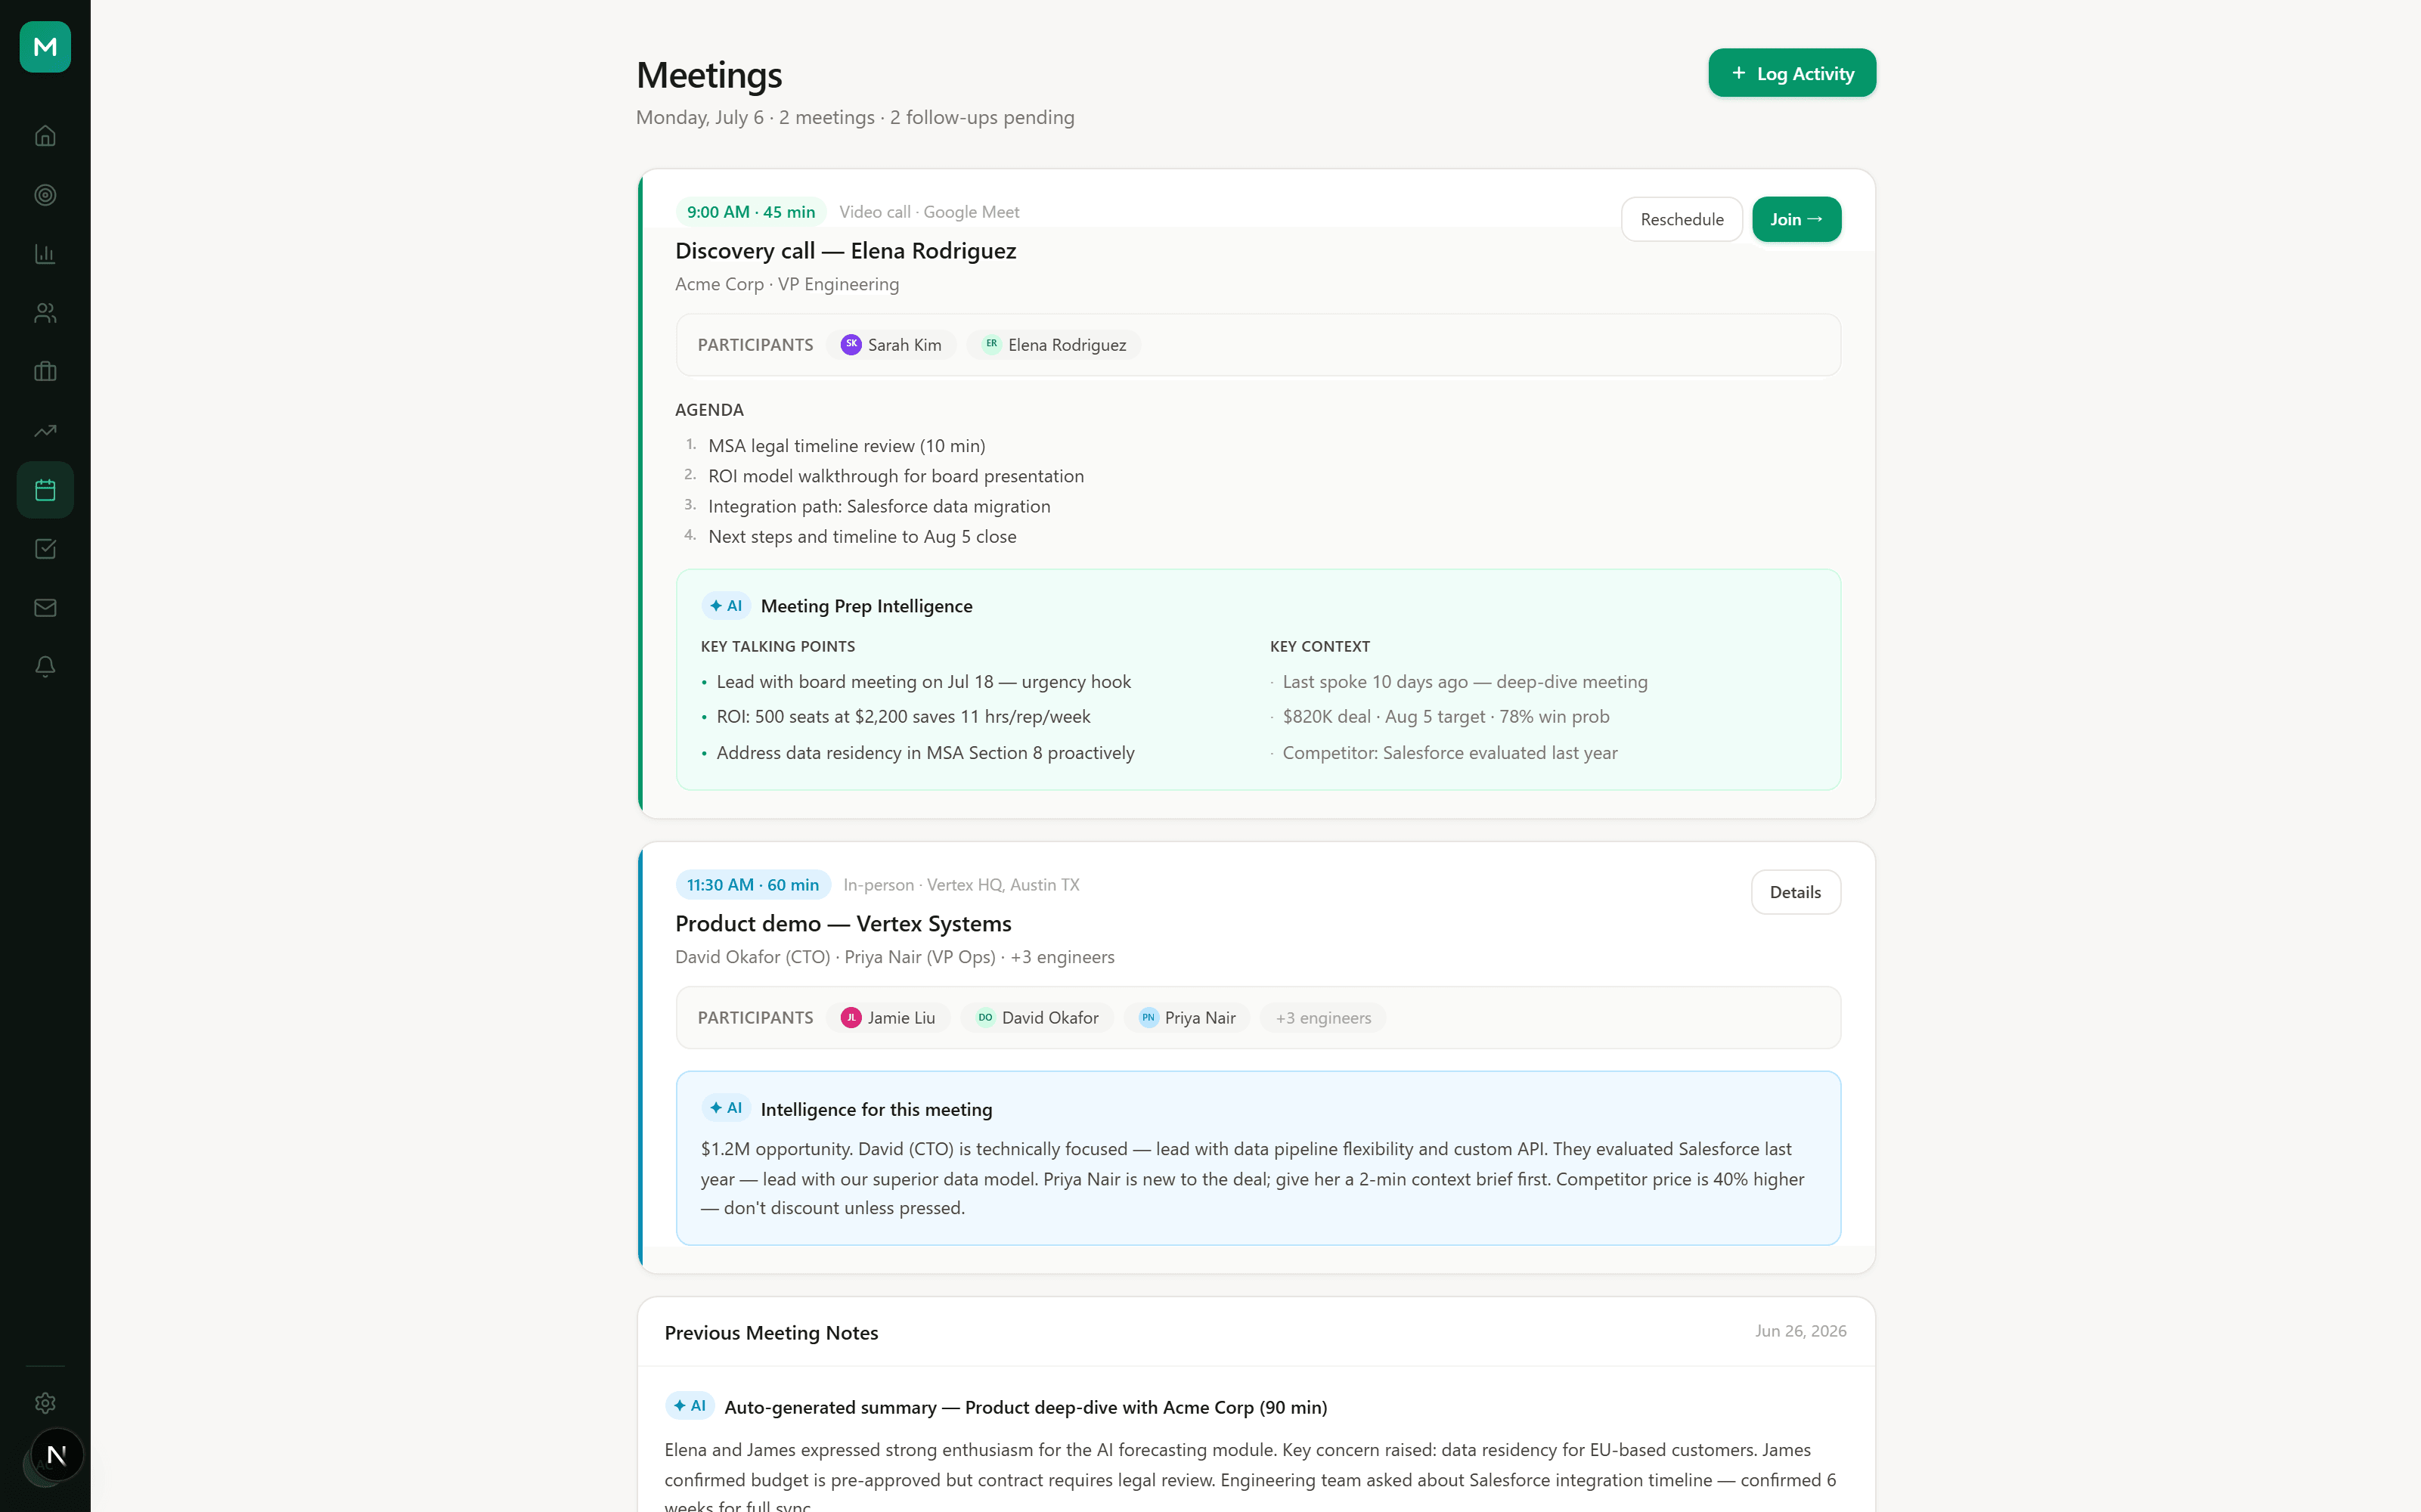Viewport: 2421px width, 1512px height.
Task: Click Acme Corp · VP Engineering subtitle
Action: click(x=787, y=284)
